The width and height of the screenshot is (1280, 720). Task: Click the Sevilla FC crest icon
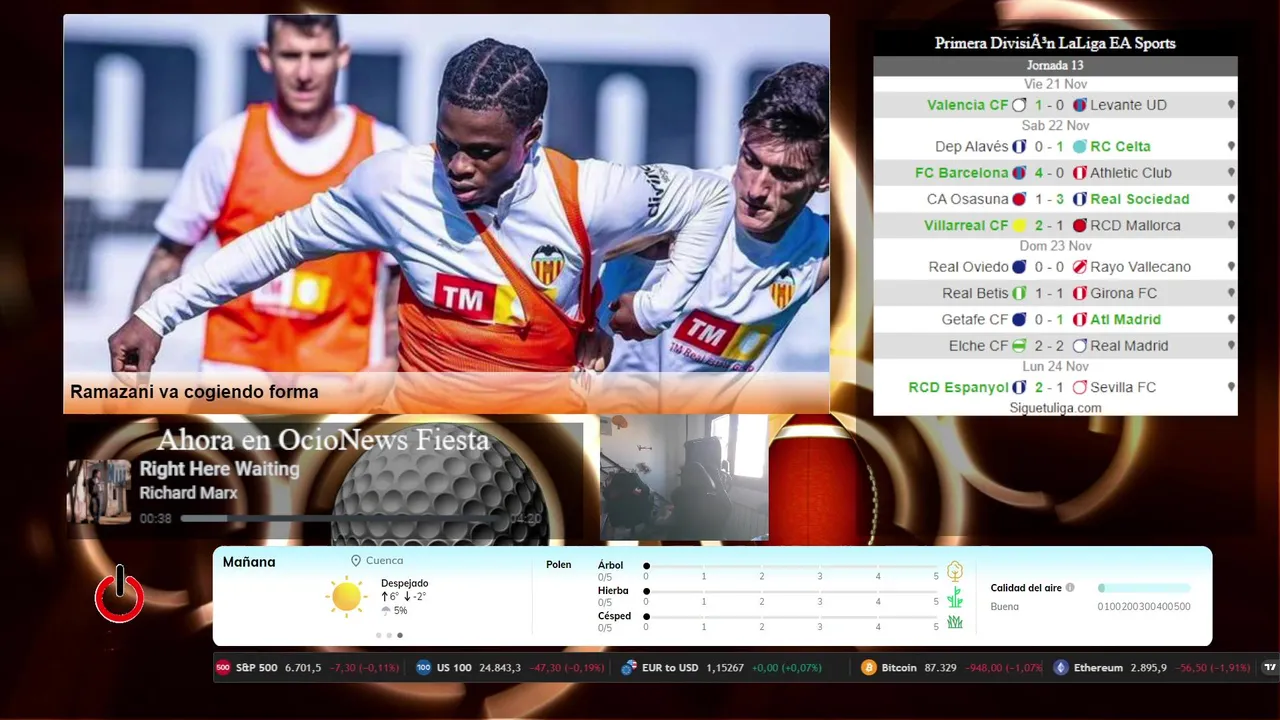(x=1080, y=387)
